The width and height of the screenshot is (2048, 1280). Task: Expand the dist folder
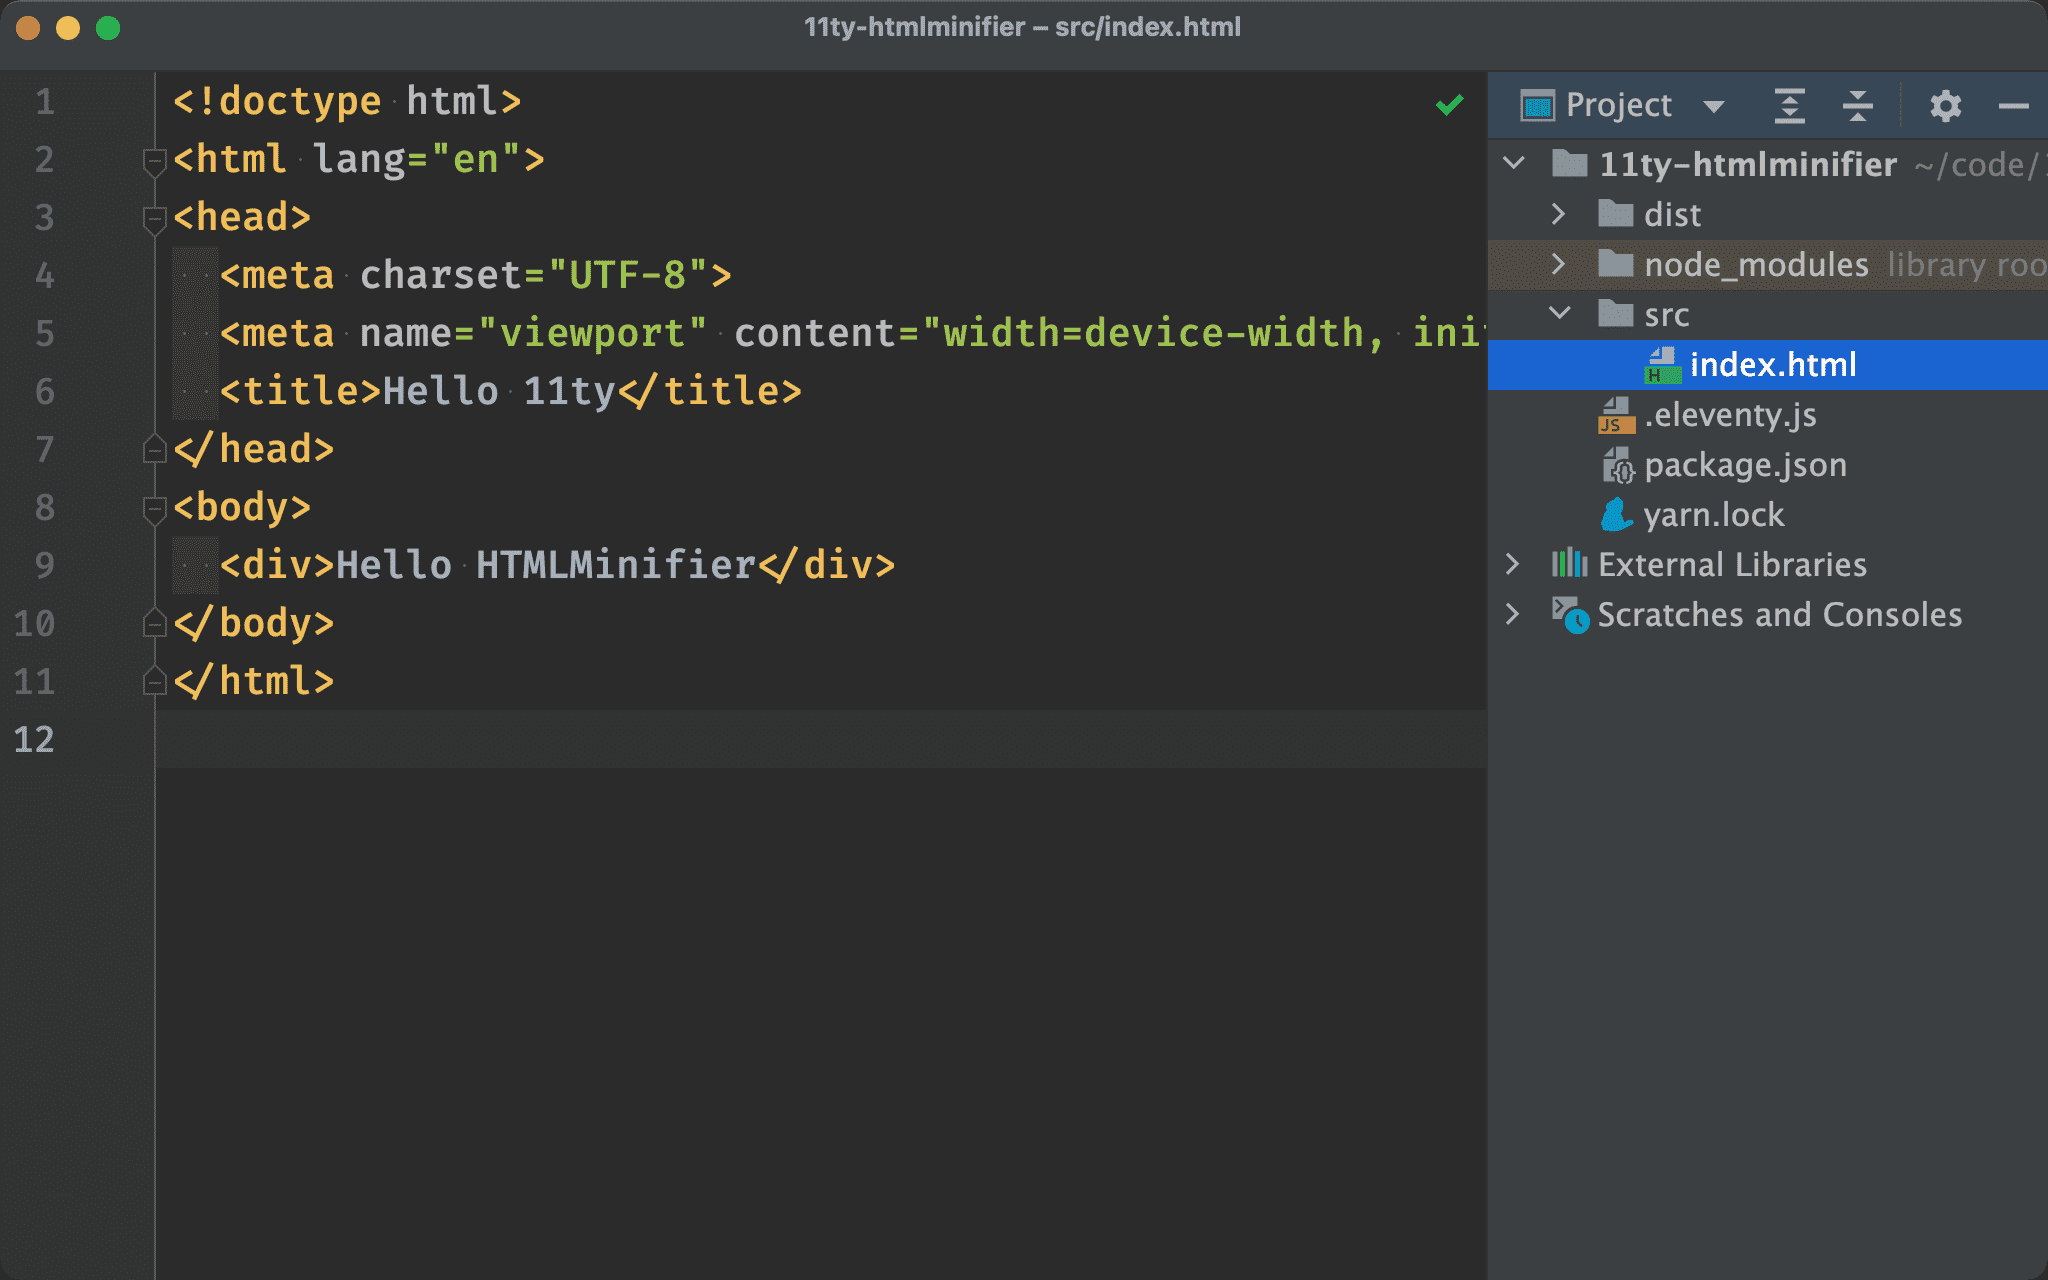coord(1558,213)
